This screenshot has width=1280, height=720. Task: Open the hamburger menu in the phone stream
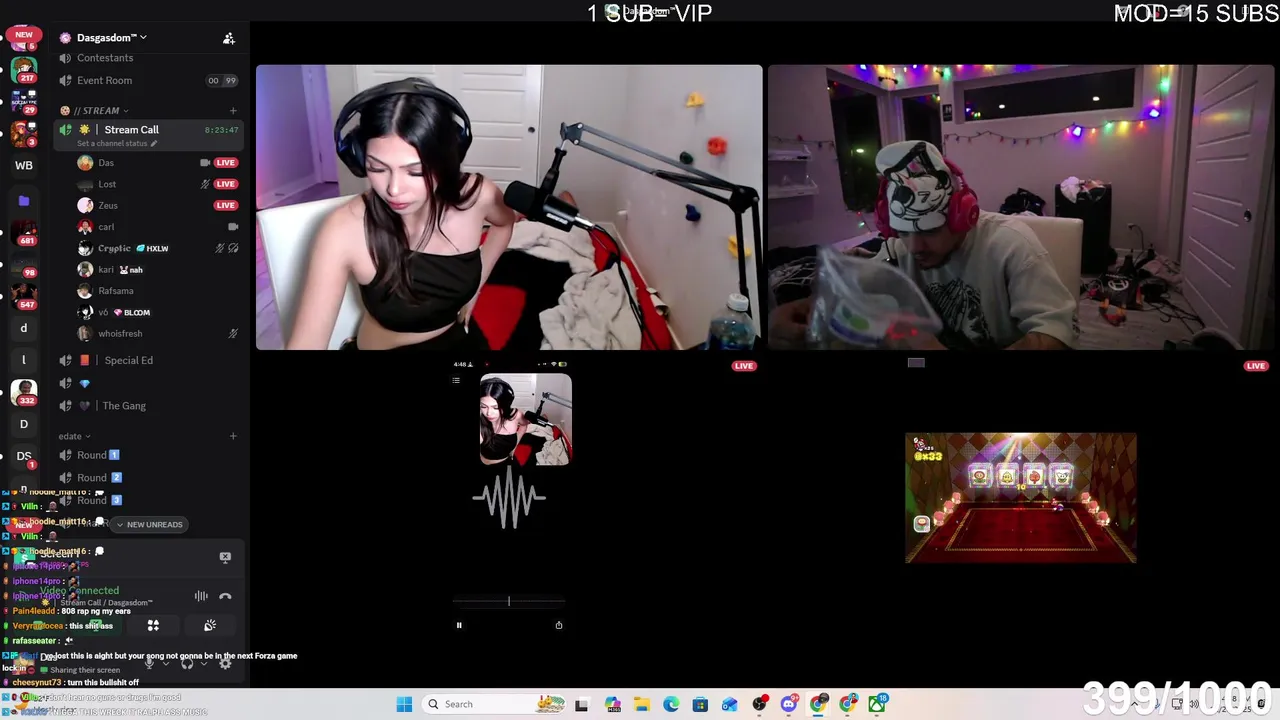coord(456,380)
